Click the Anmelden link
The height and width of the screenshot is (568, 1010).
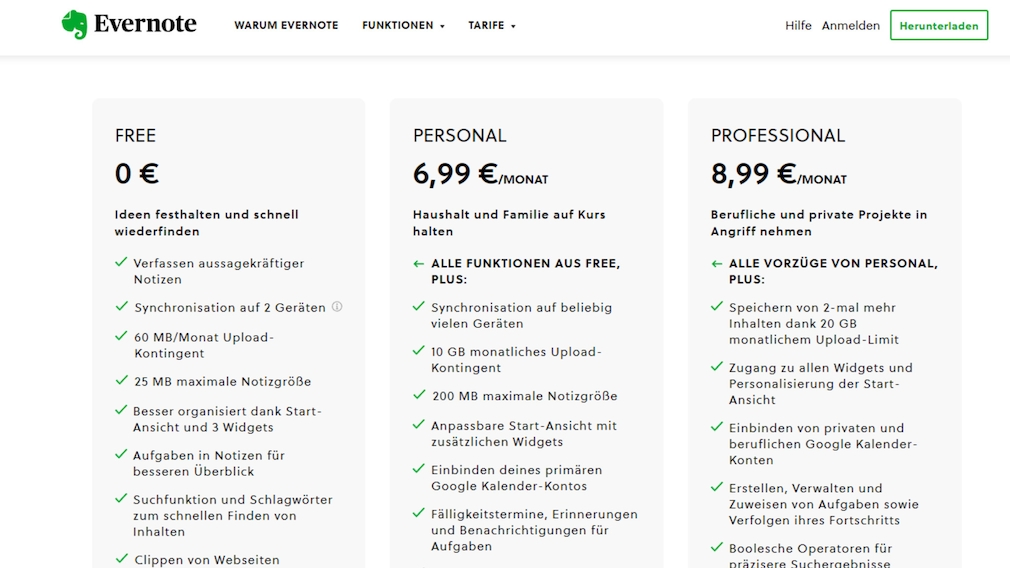click(x=850, y=26)
